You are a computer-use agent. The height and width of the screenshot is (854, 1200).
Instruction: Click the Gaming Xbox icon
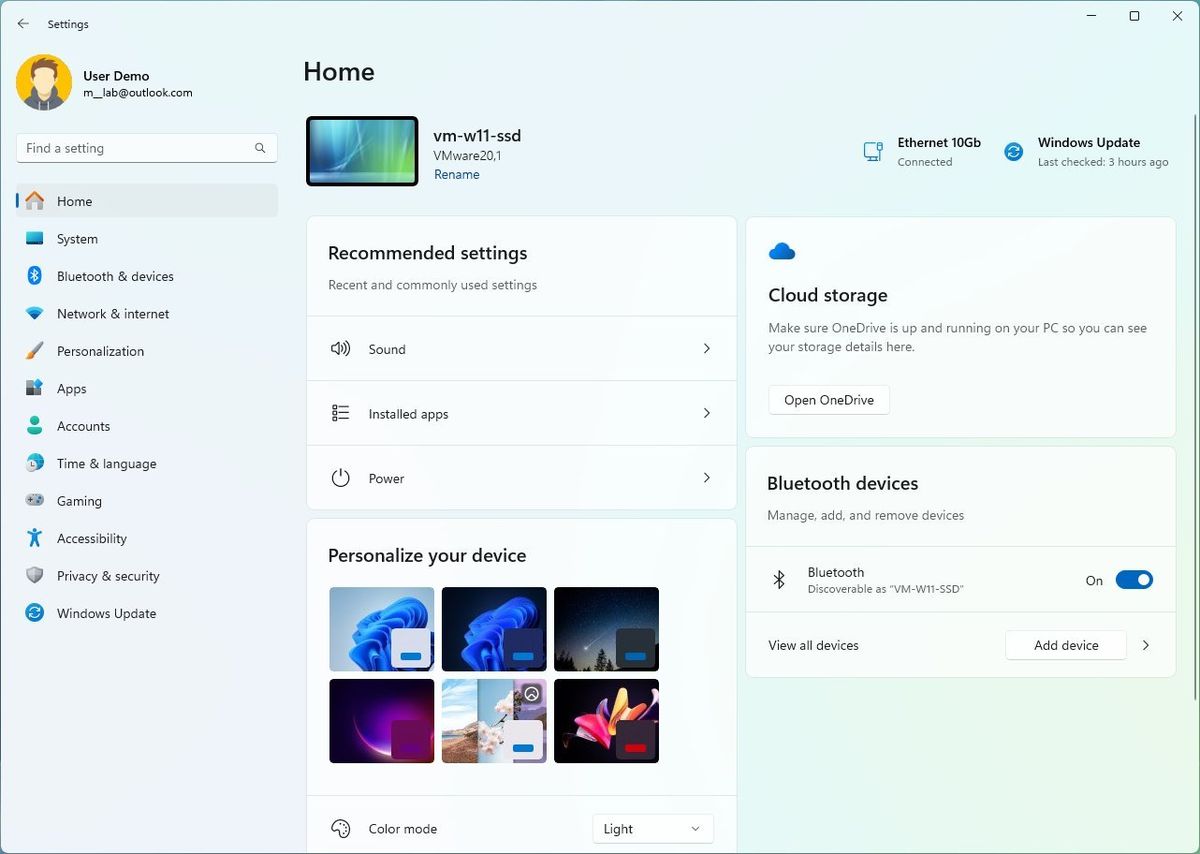click(34, 500)
